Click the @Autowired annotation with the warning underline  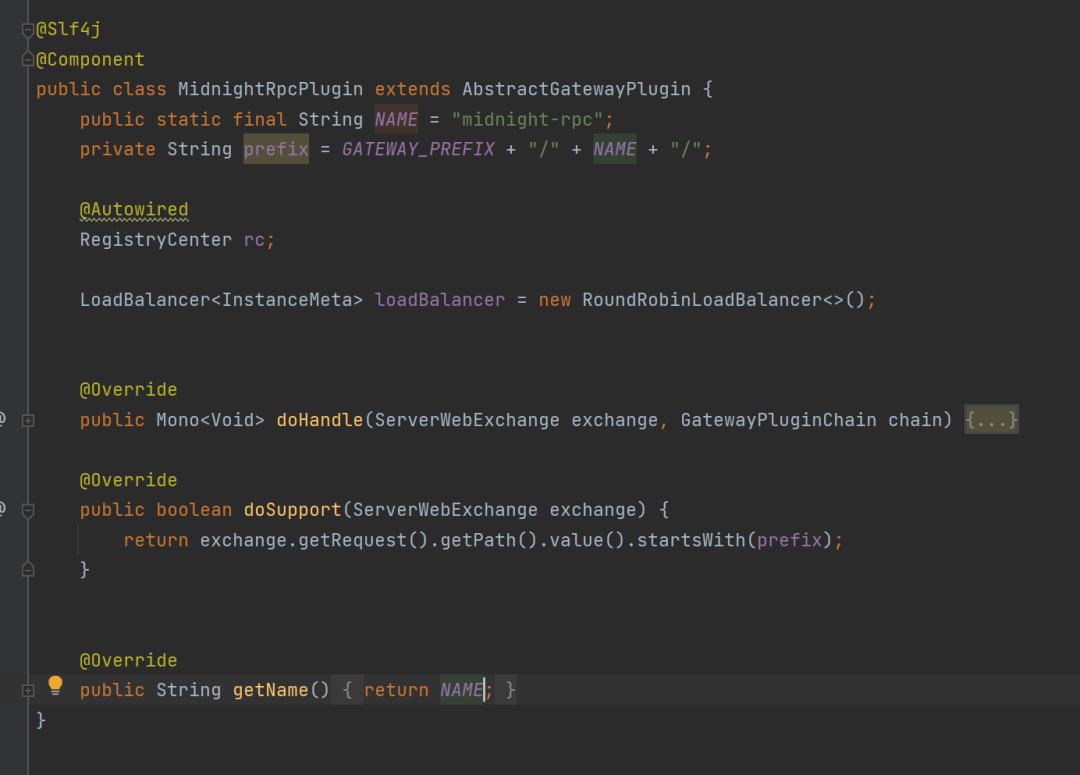(134, 209)
